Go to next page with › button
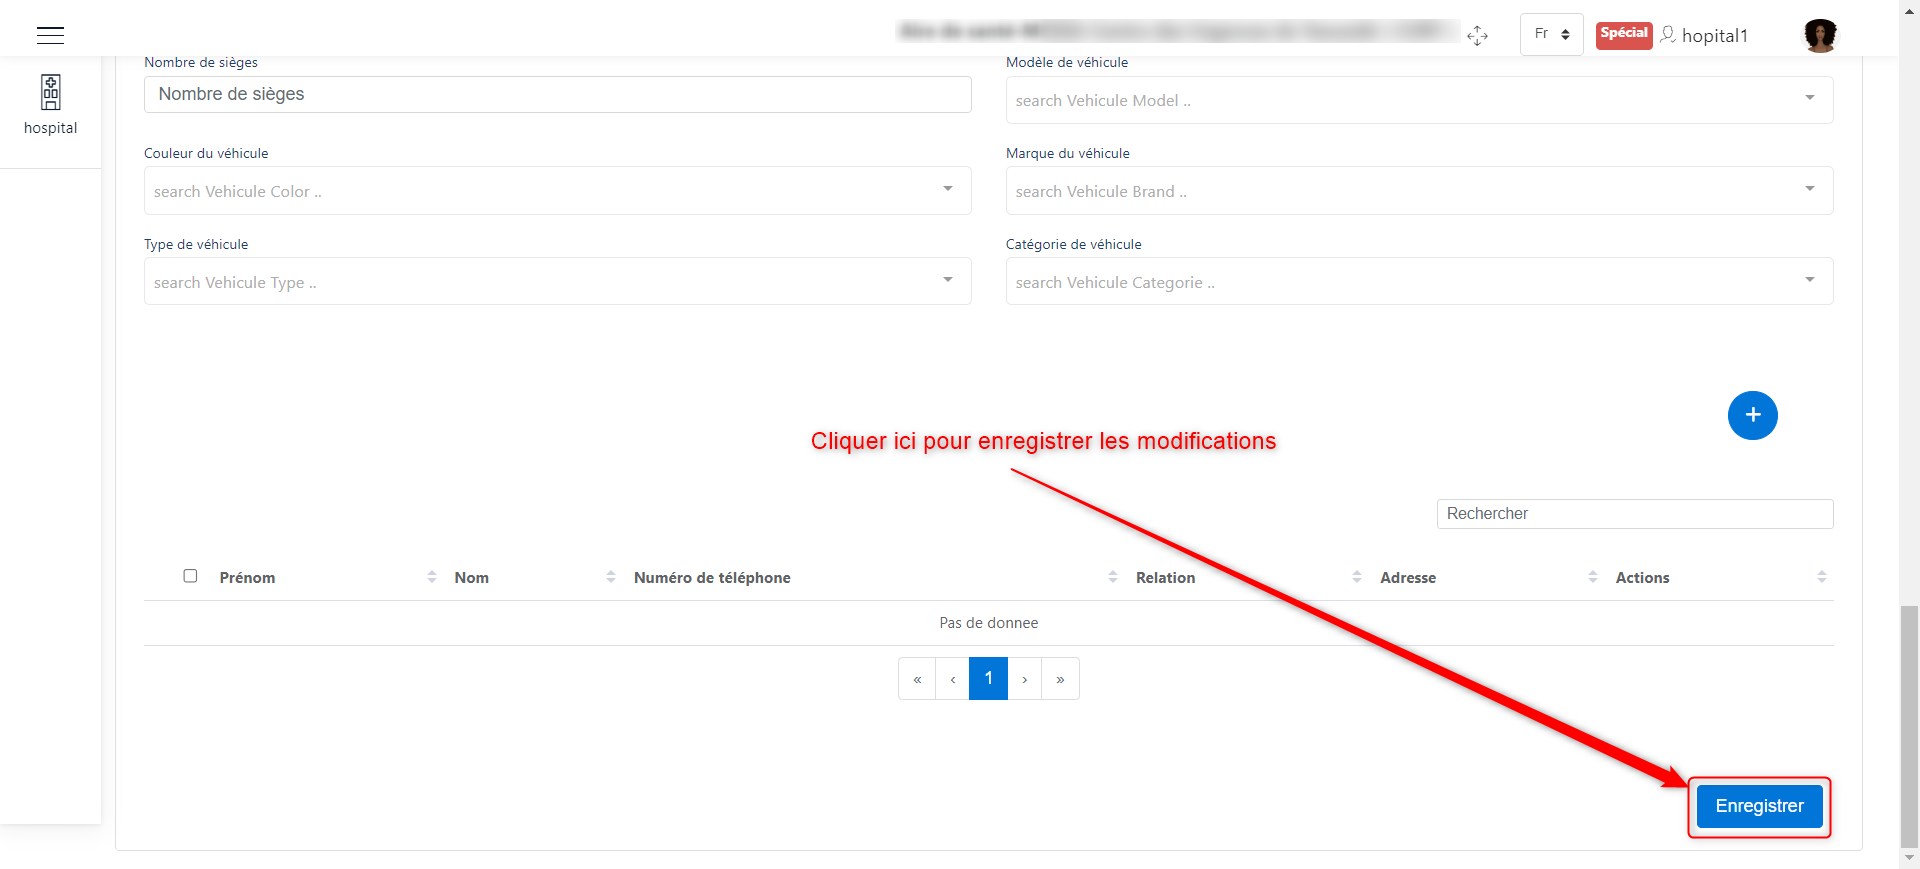1920x869 pixels. [x=1025, y=679]
